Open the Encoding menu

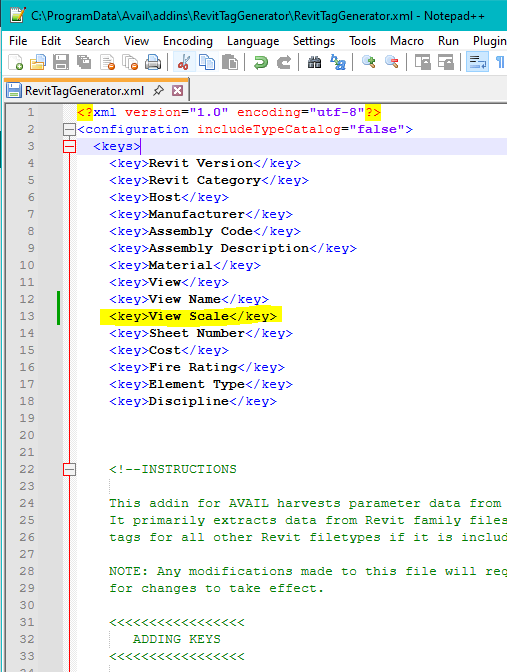tap(188, 41)
